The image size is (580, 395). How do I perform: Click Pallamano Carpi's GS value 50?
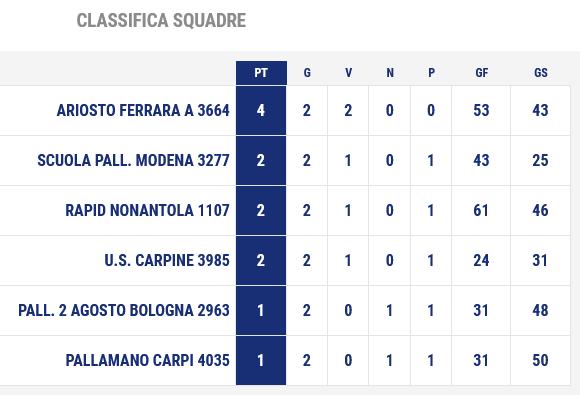point(540,360)
